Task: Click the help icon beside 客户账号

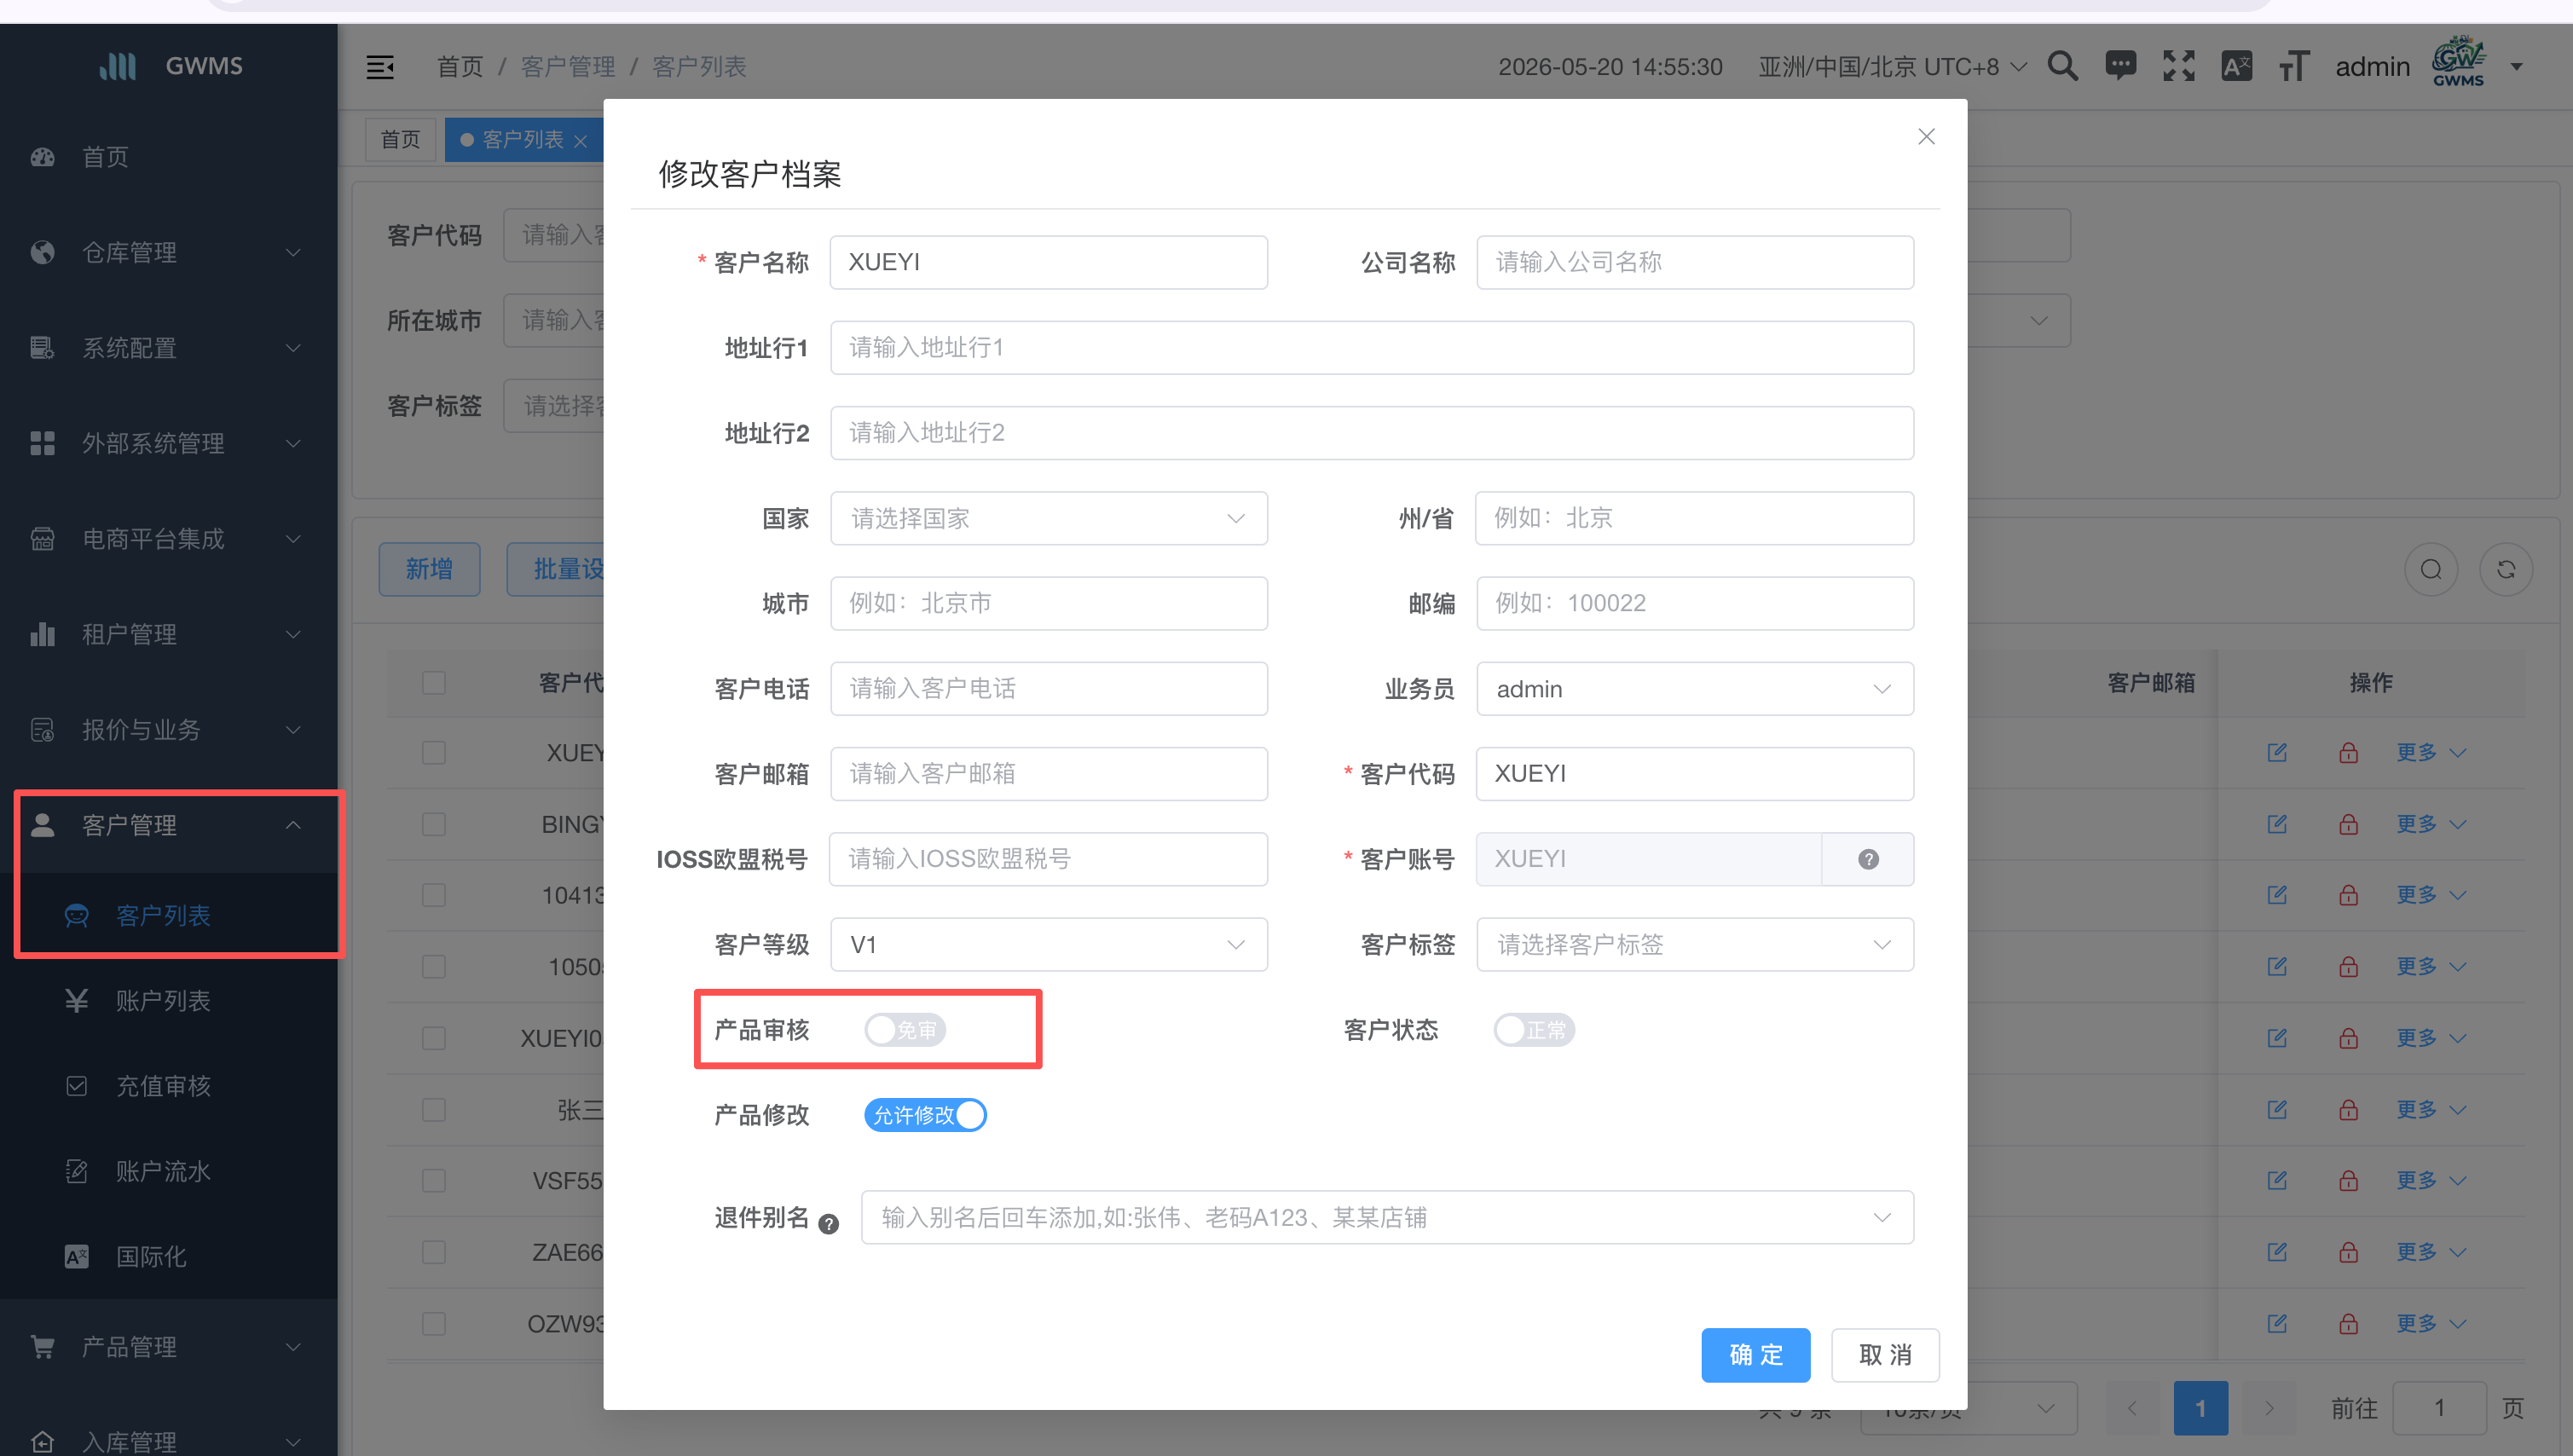Action: pos(1868,859)
